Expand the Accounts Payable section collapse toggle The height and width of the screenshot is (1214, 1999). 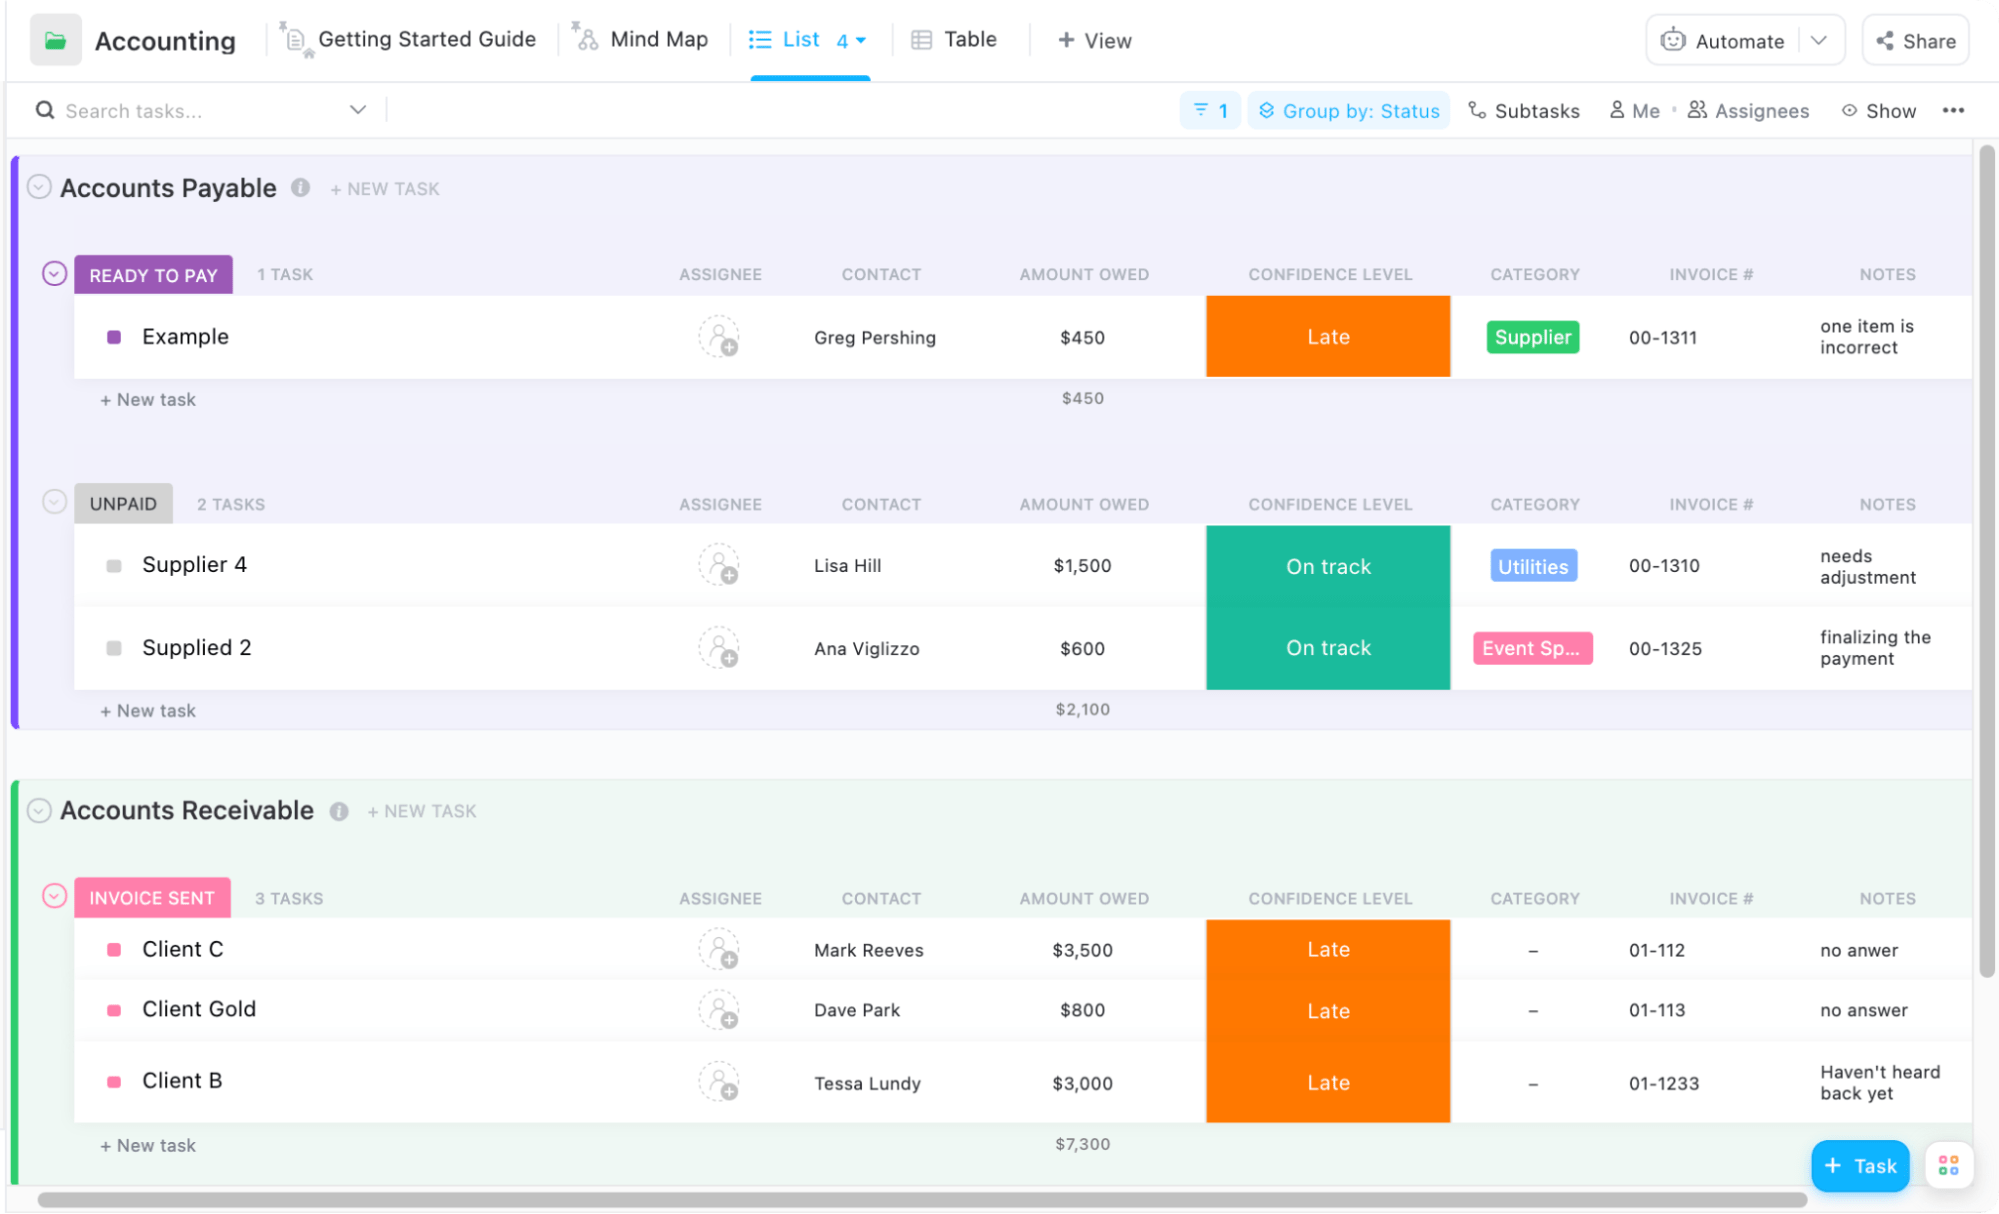37,187
